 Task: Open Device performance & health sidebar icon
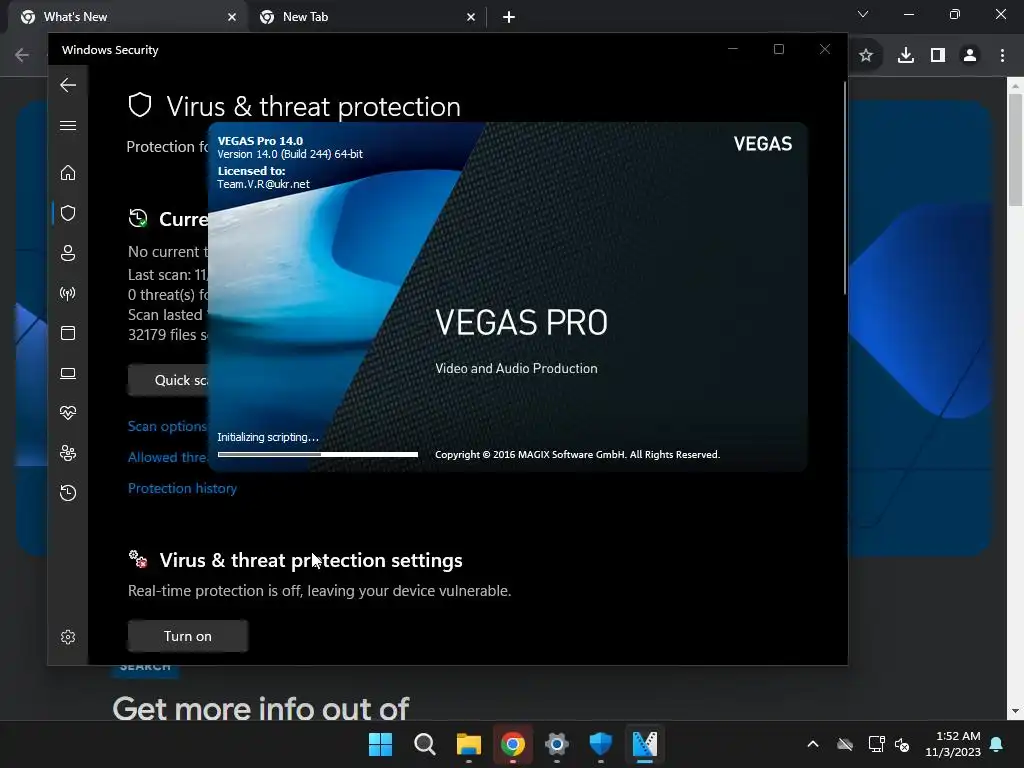(68, 413)
